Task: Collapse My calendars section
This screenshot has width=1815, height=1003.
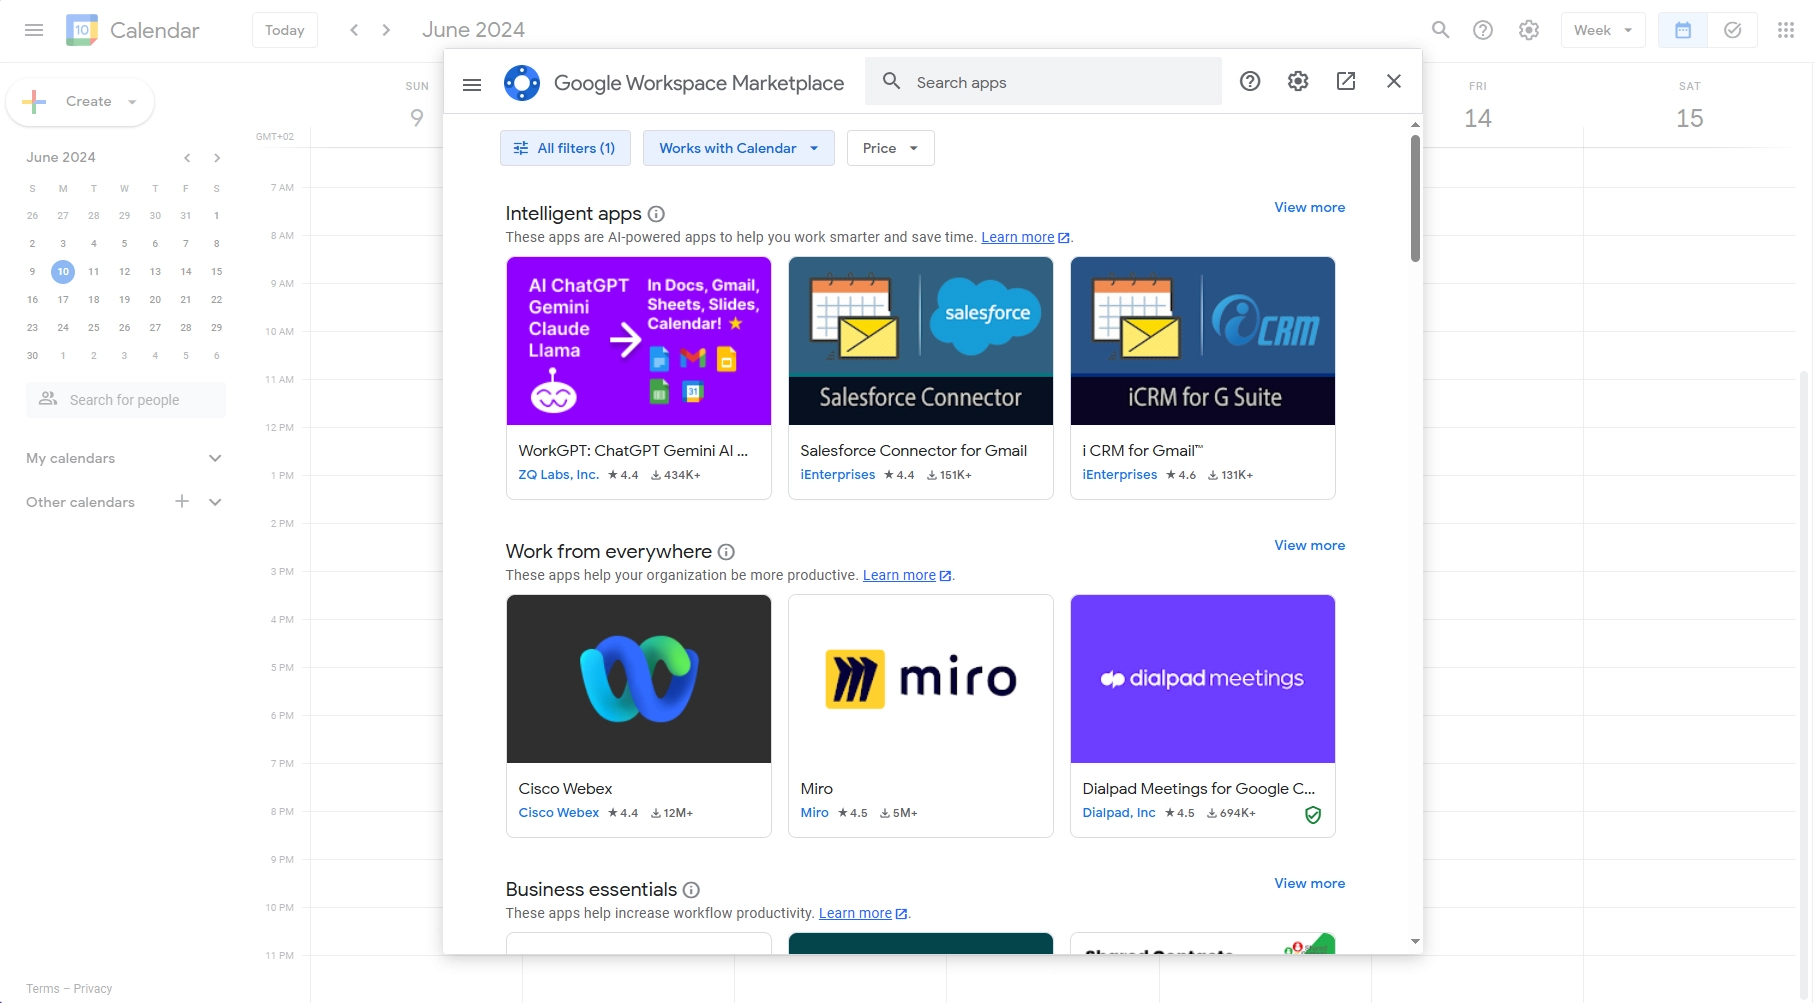Action: pyautogui.click(x=215, y=458)
